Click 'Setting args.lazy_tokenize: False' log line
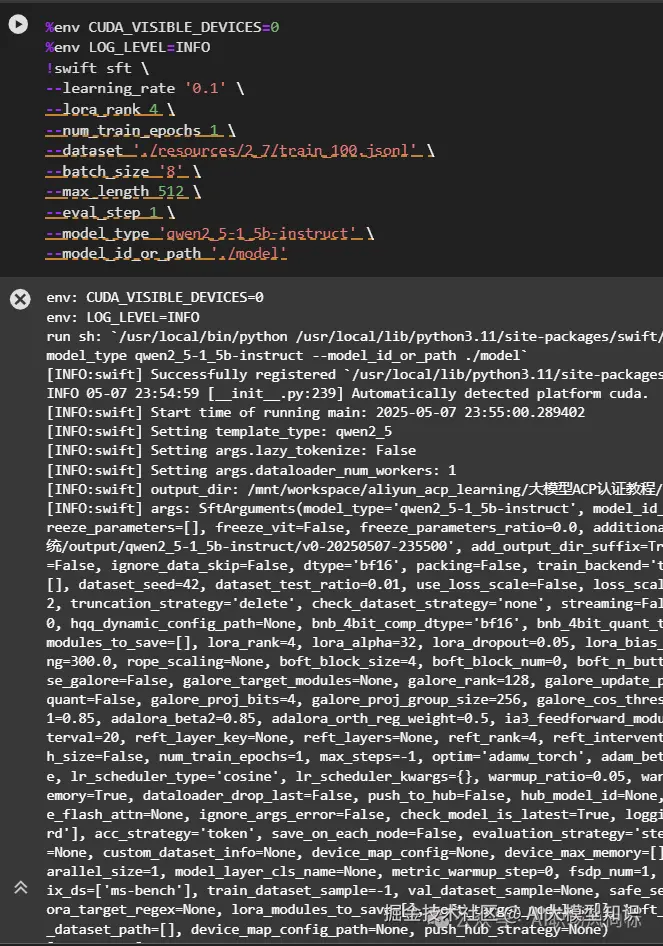The width and height of the screenshot is (663, 946). coord(231,451)
